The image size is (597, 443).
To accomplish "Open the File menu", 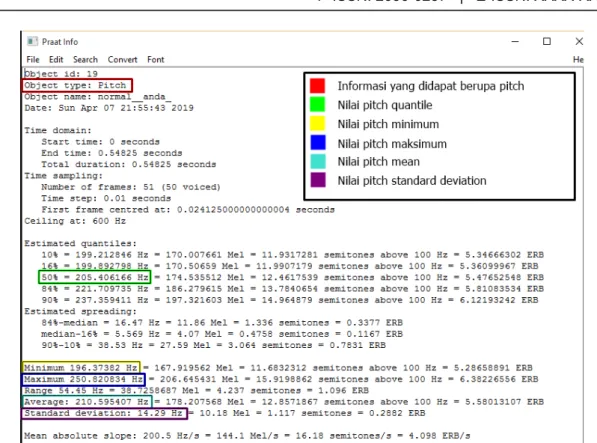I will [x=33, y=60].
